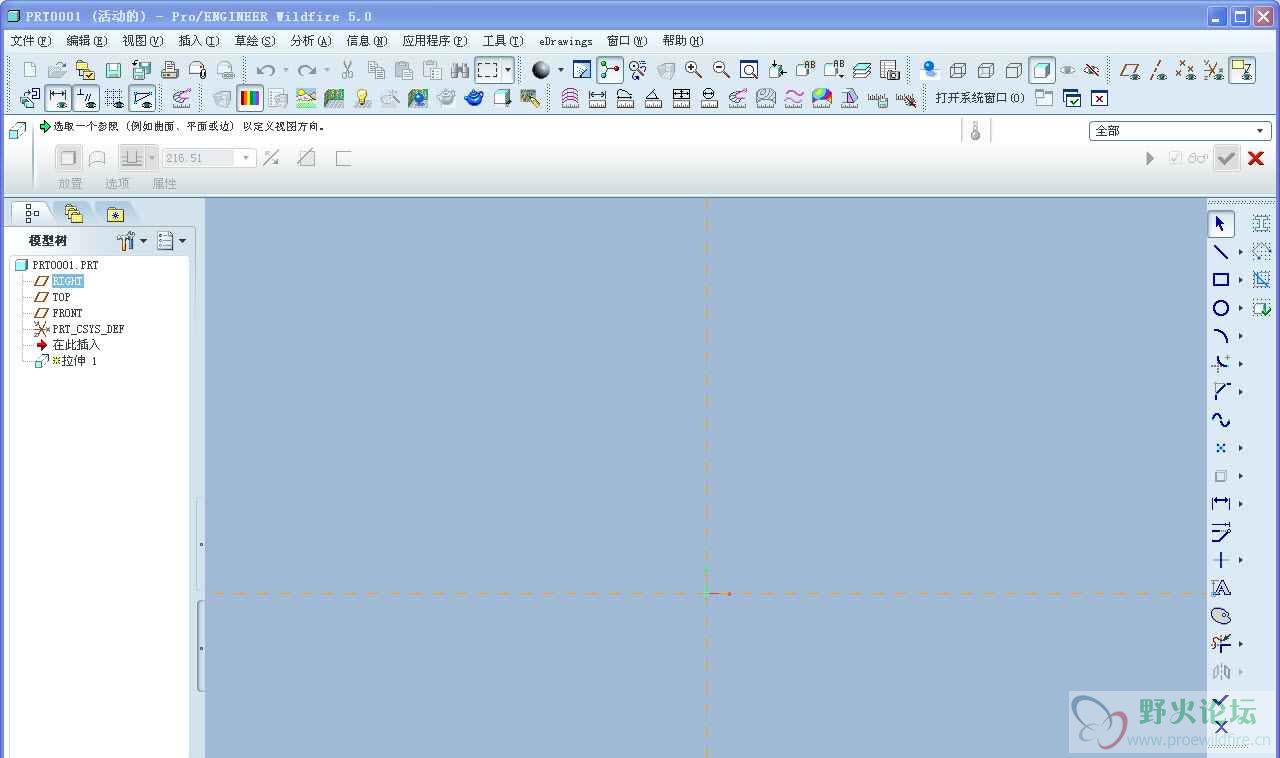Click 打开系统窗口(O) button
The image size is (1280, 758).
click(980, 98)
